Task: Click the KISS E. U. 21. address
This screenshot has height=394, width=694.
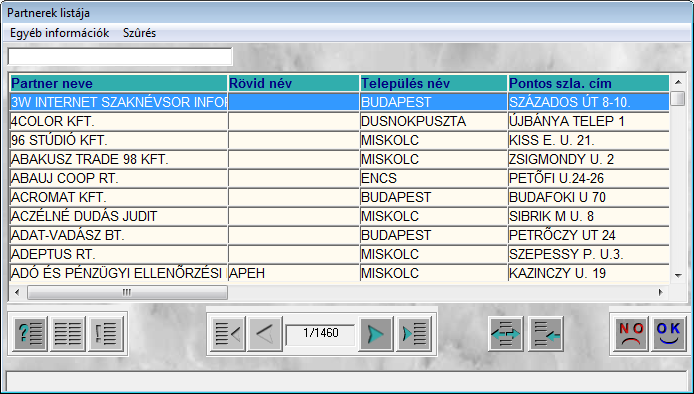Action: 589,140
